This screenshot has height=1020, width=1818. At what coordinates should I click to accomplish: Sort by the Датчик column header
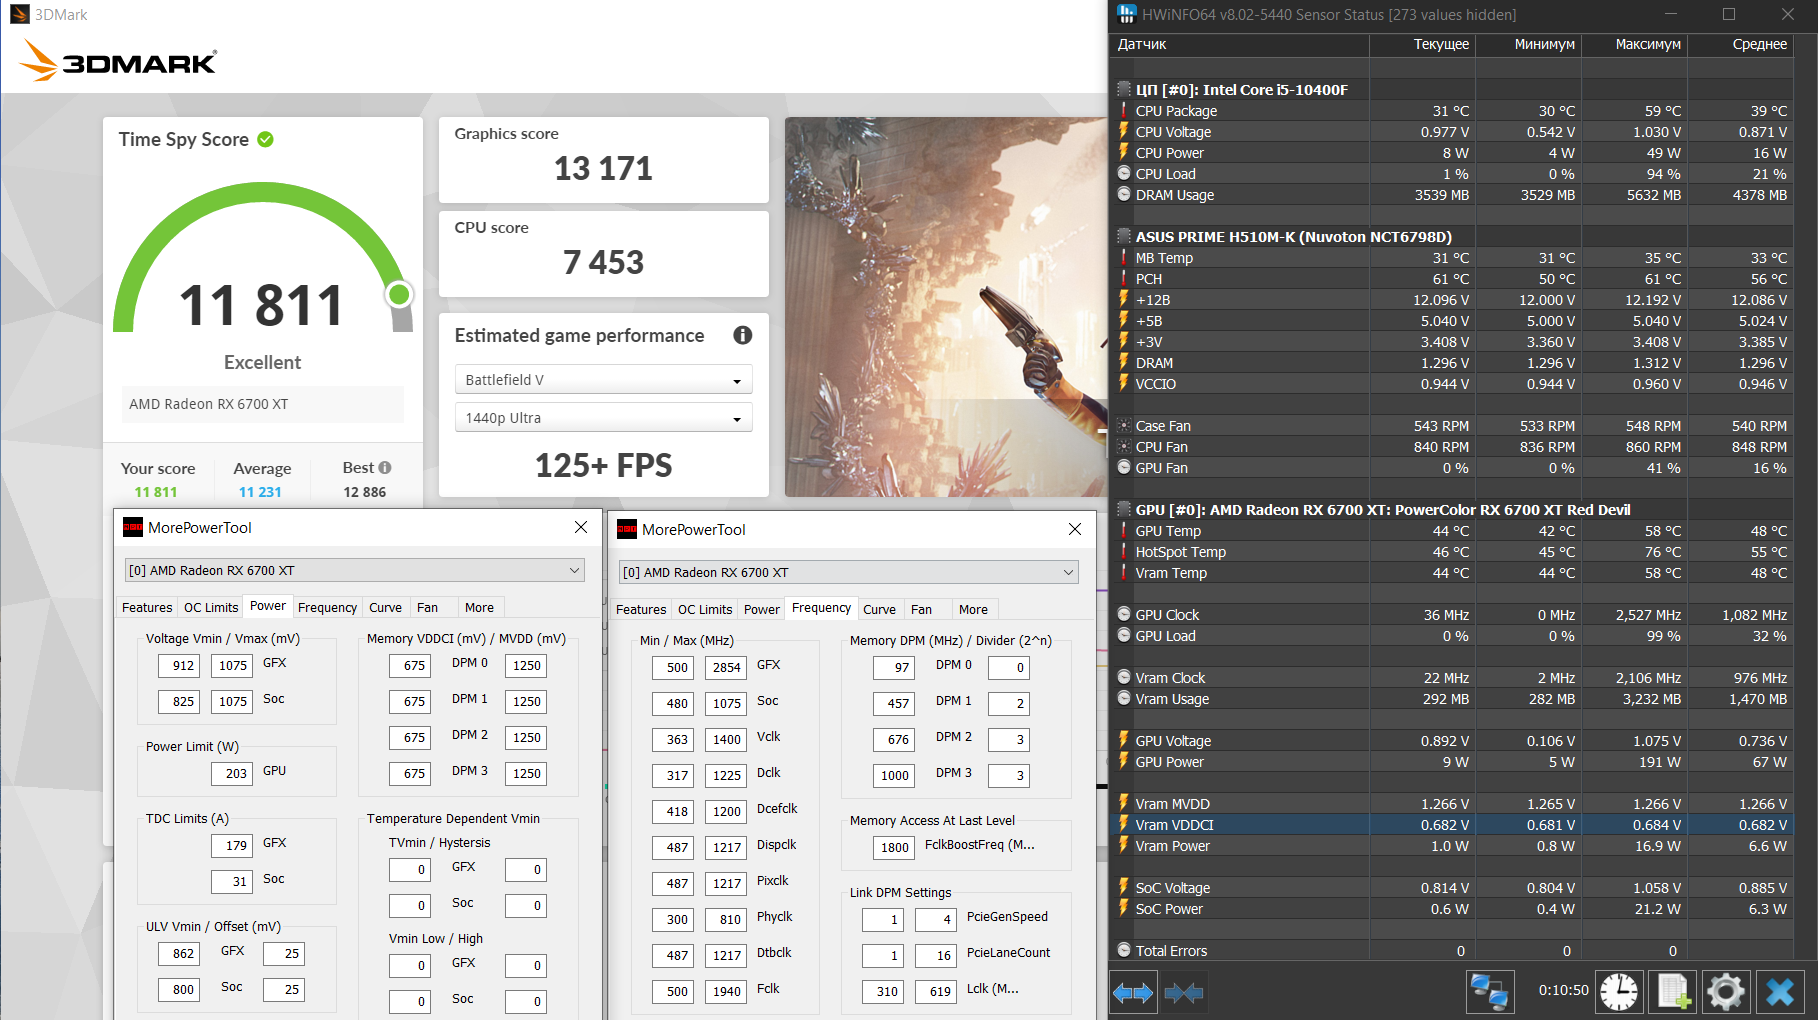(x=1239, y=44)
